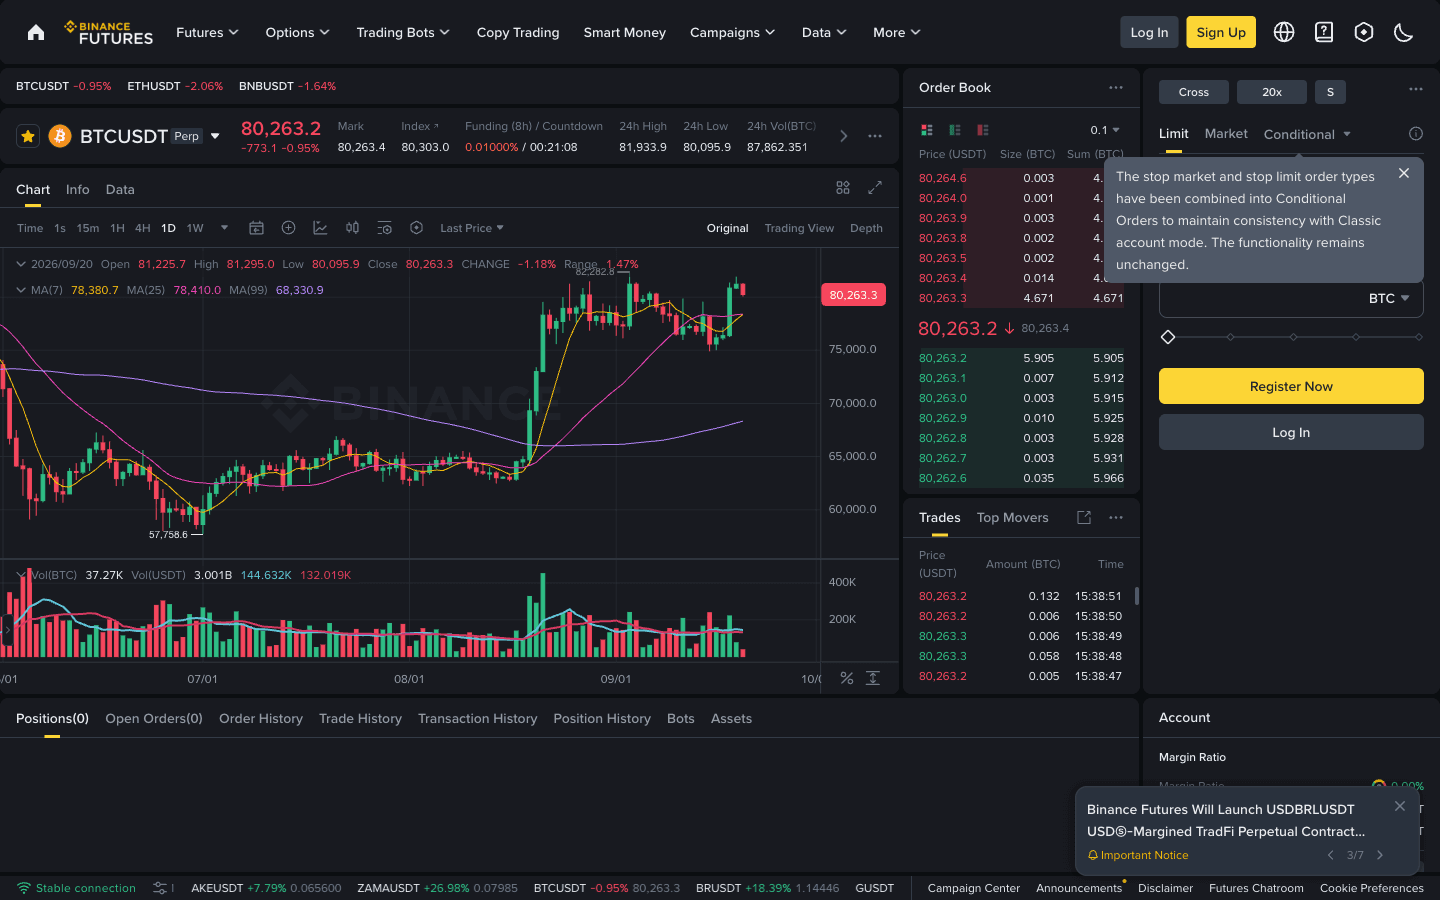Show more market stats arrow
This screenshot has height=900, width=1440.
(x=843, y=136)
